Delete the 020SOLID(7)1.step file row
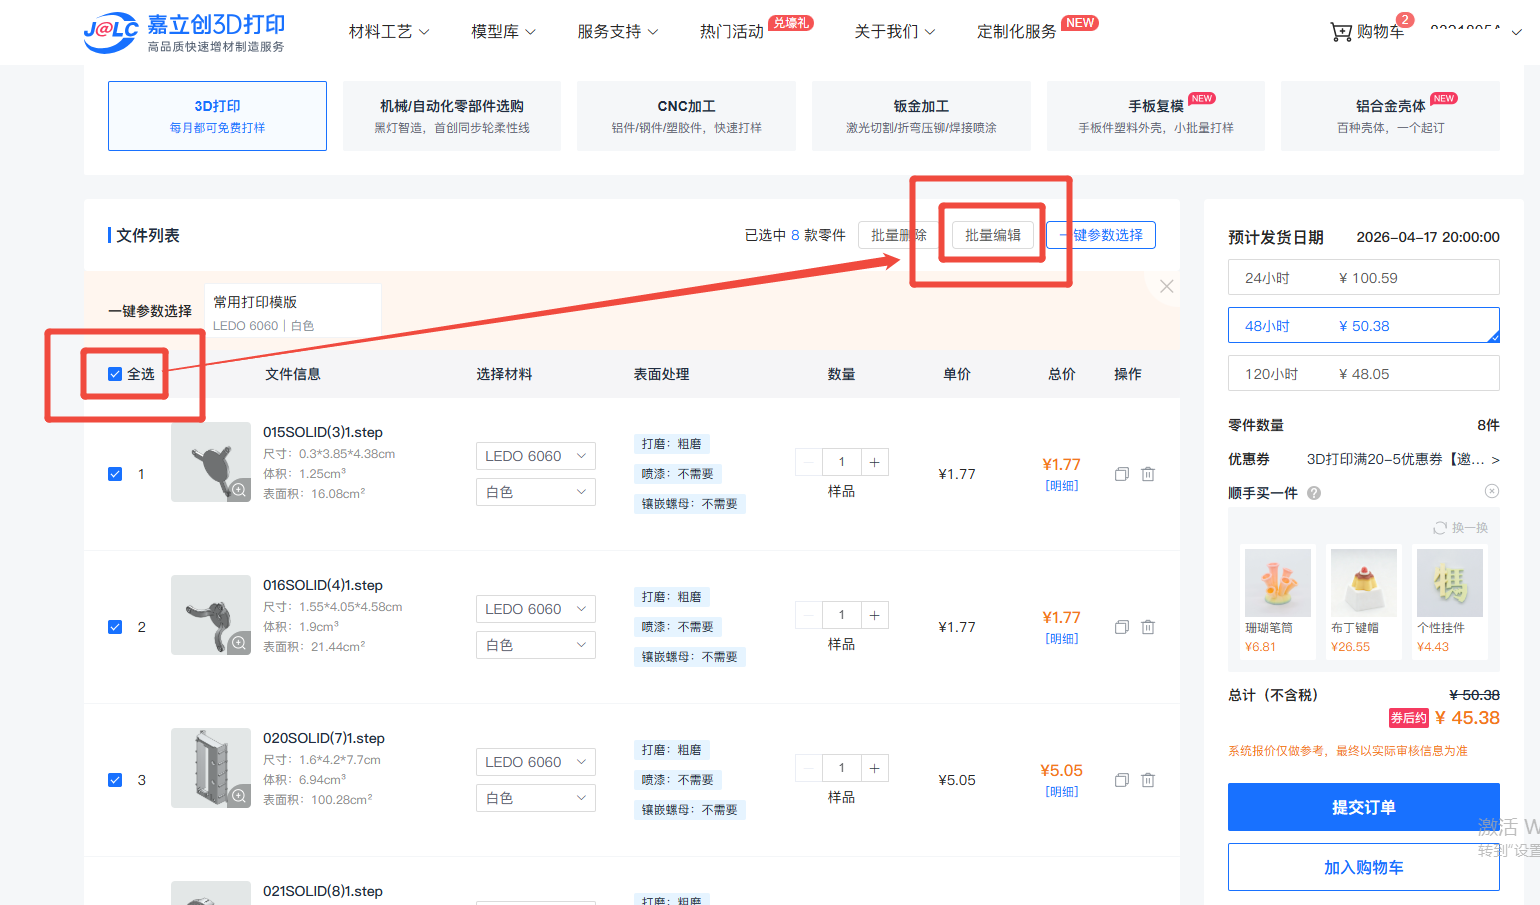Image resolution: width=1540 pixels, height=905 pixels. pos(1148,780)
